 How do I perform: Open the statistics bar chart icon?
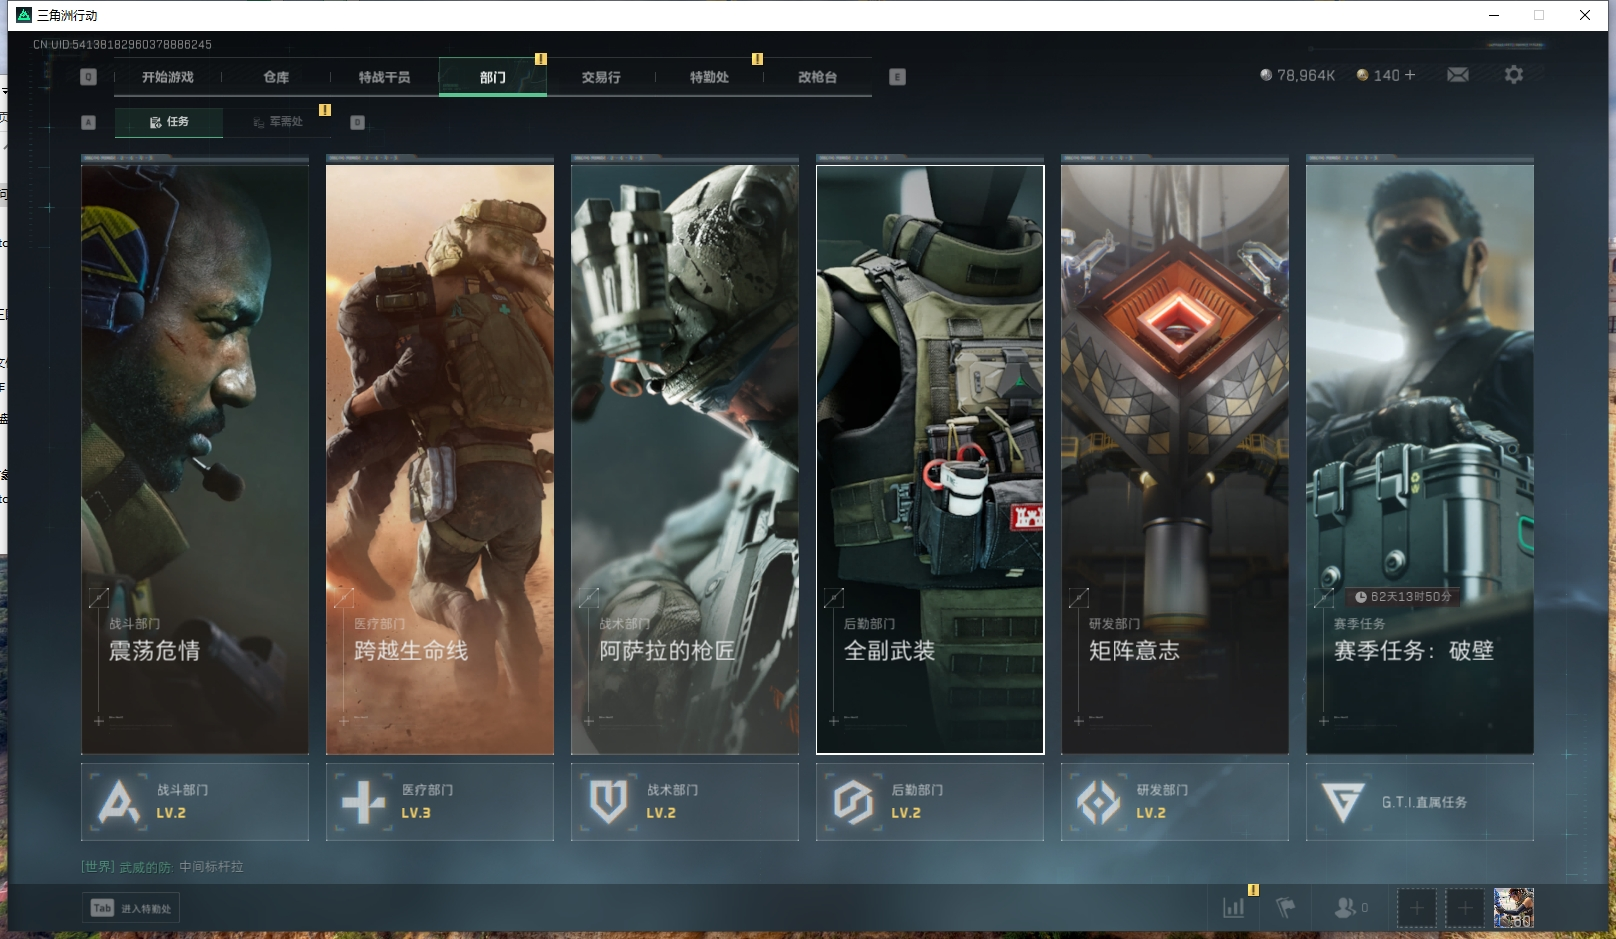1234,908
